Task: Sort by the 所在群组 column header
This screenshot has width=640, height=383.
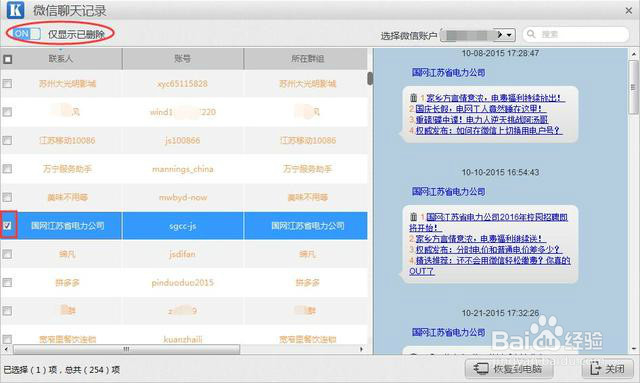Action: point(307,59)
